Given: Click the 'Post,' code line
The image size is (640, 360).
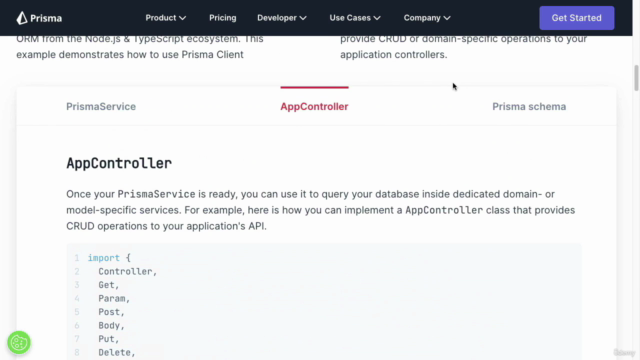Looking at the screenshot, I should pyautogui.click(x=111, y=312).
